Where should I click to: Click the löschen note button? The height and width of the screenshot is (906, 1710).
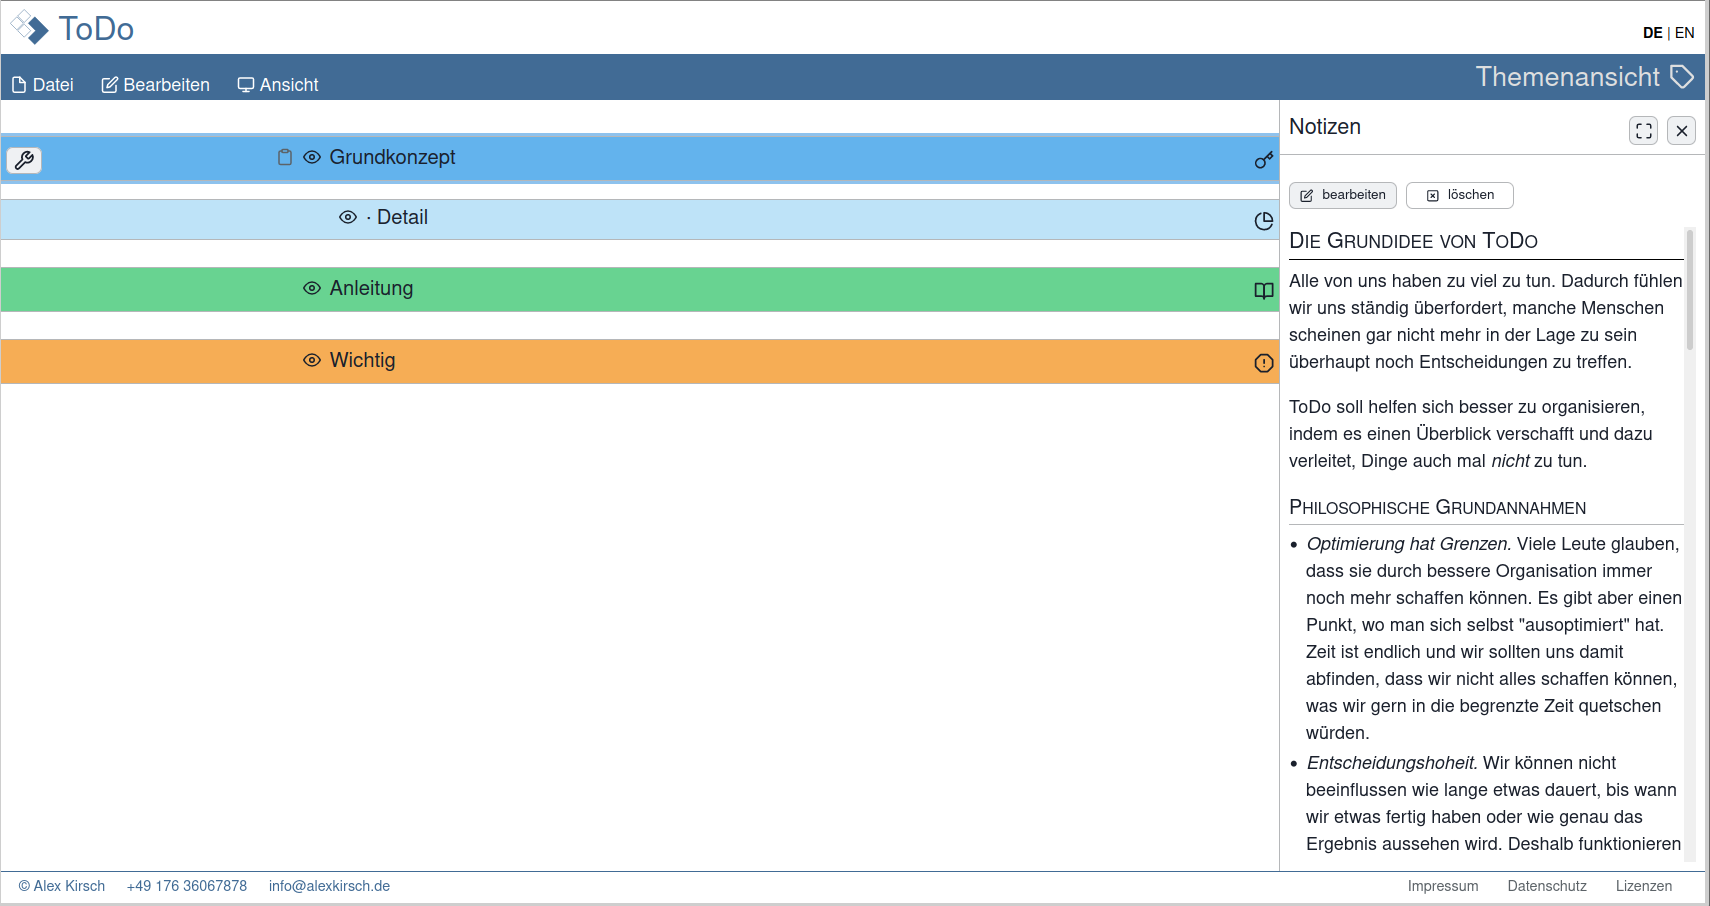(1460, 195)
